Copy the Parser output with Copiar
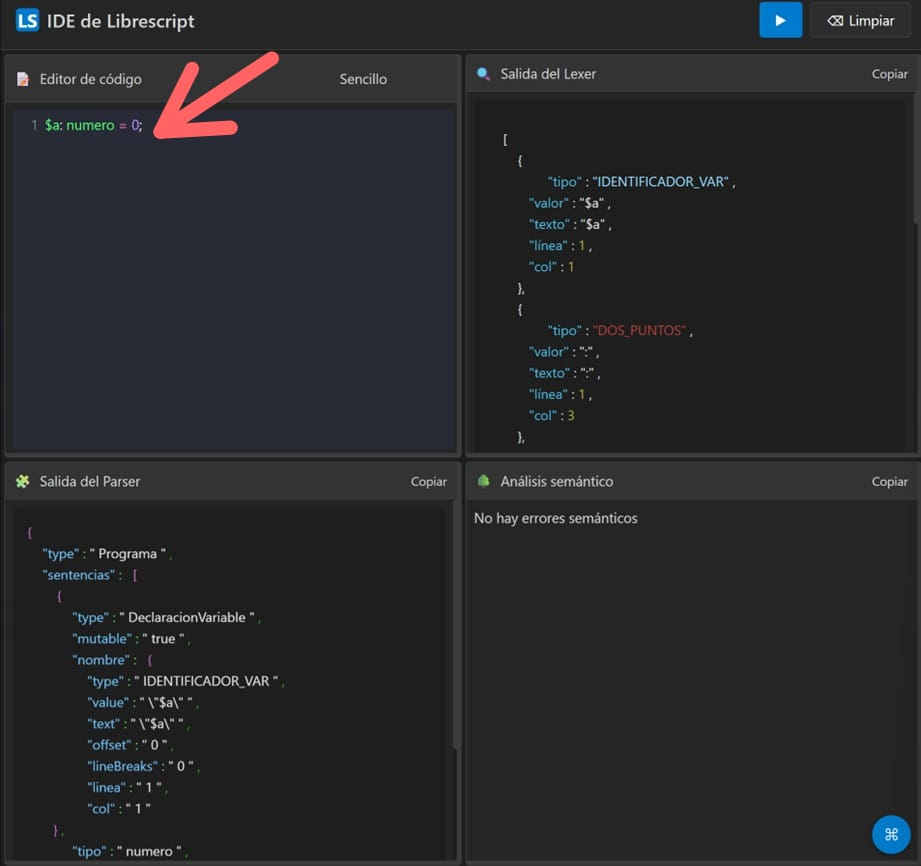This screenshot has width=921, height=866. coord(429,482)
